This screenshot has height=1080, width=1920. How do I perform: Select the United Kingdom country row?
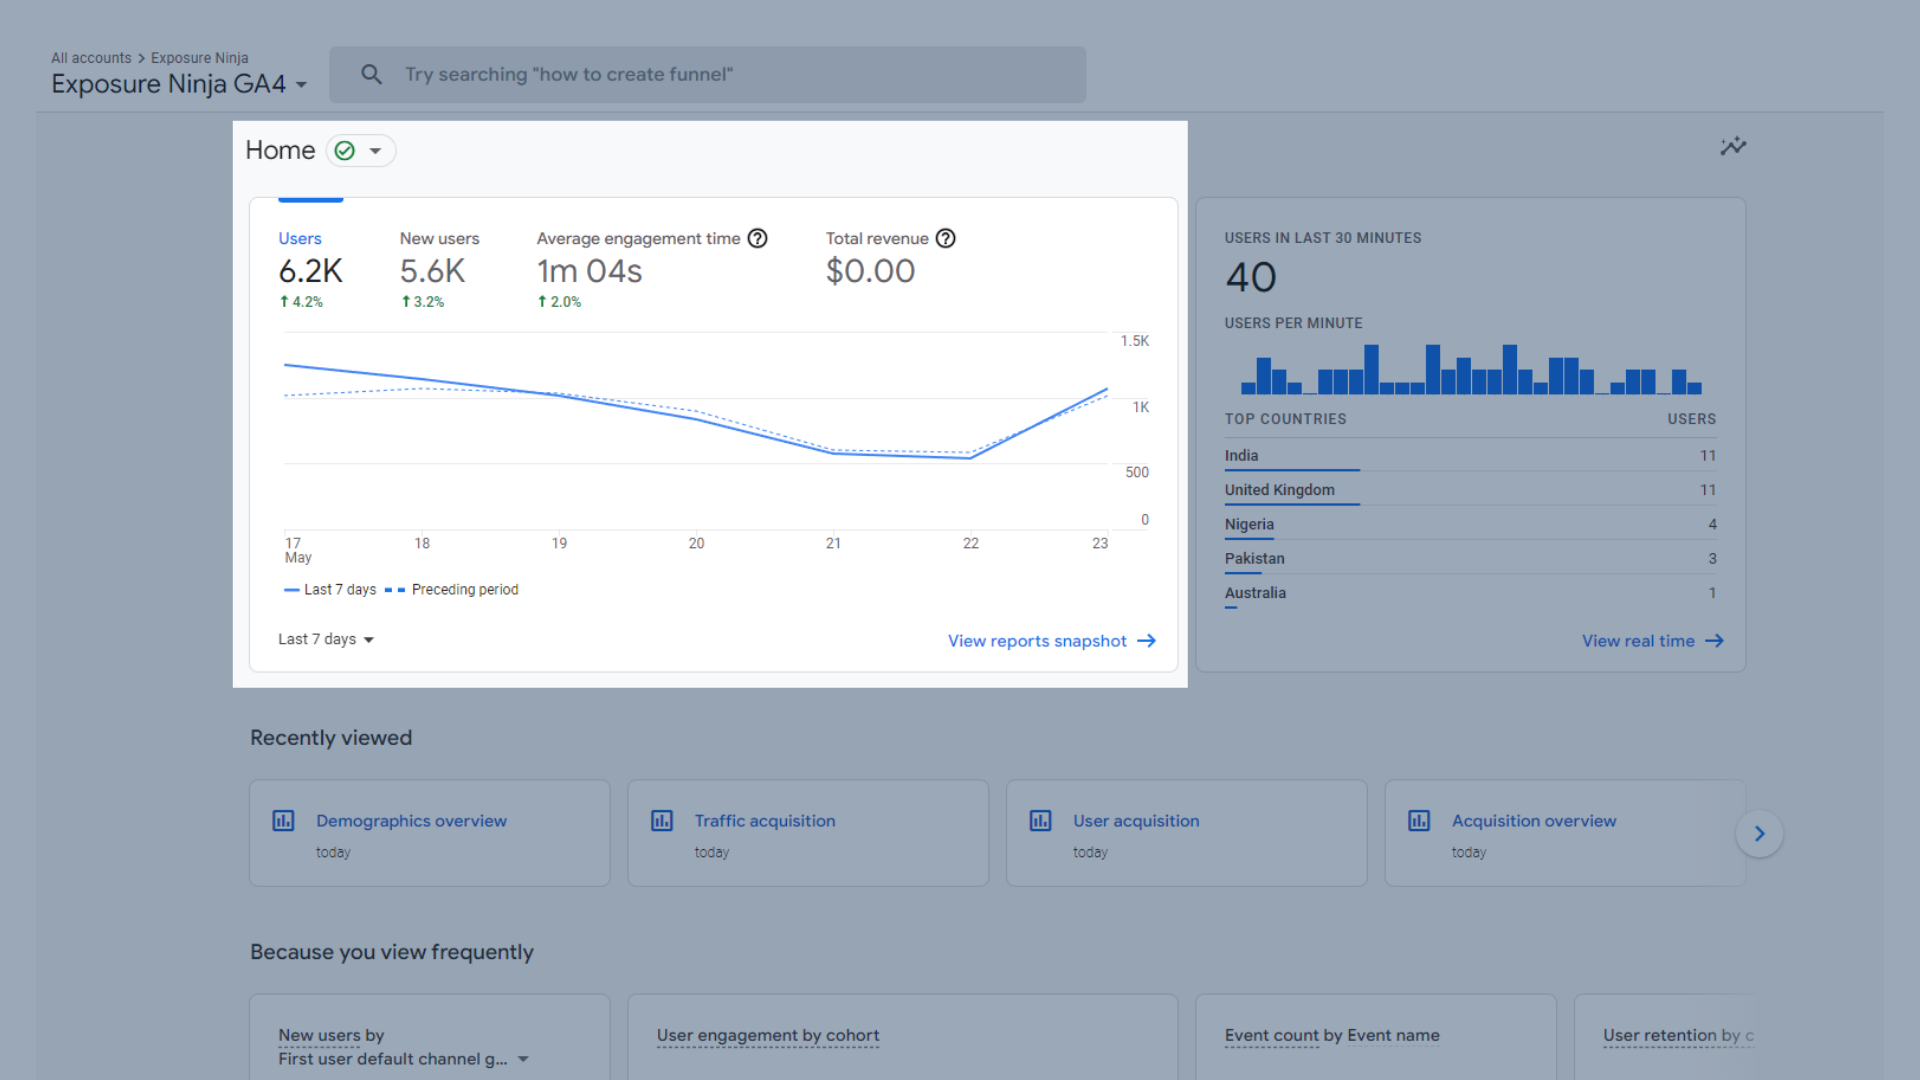[1466, 489]
